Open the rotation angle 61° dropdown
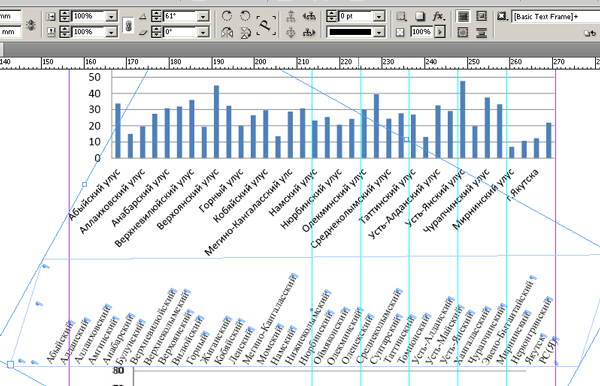The image size is (600, 386). pos(203,16)
